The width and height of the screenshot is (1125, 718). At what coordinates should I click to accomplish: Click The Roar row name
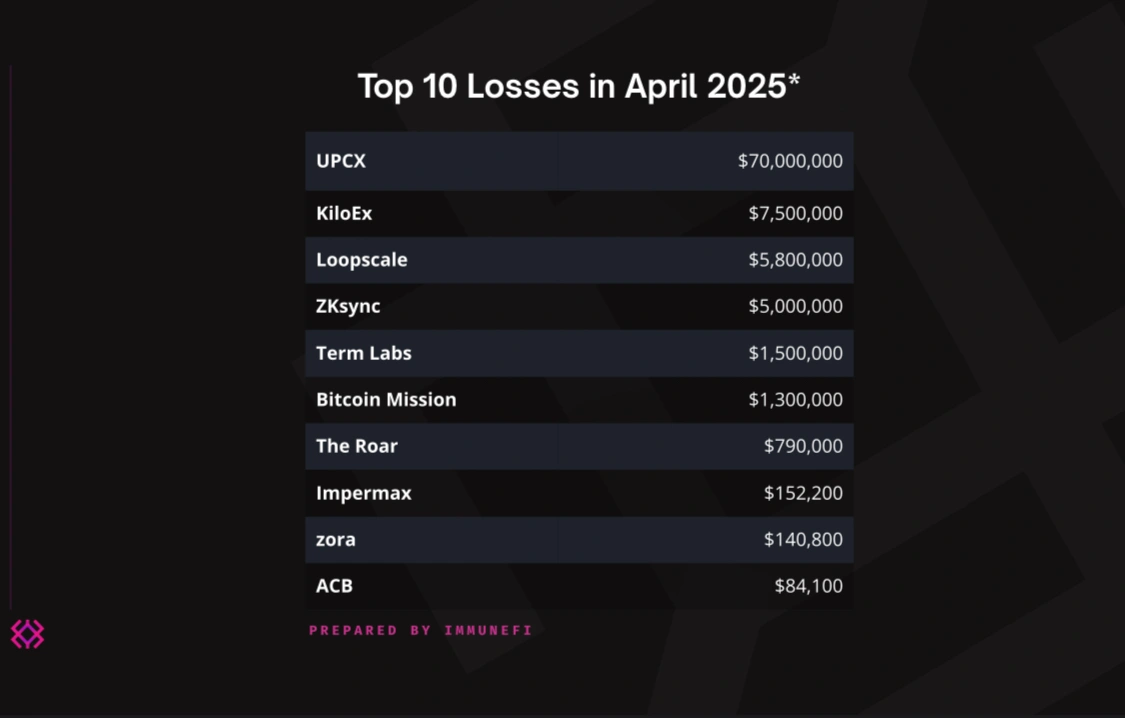pos(357,446)
